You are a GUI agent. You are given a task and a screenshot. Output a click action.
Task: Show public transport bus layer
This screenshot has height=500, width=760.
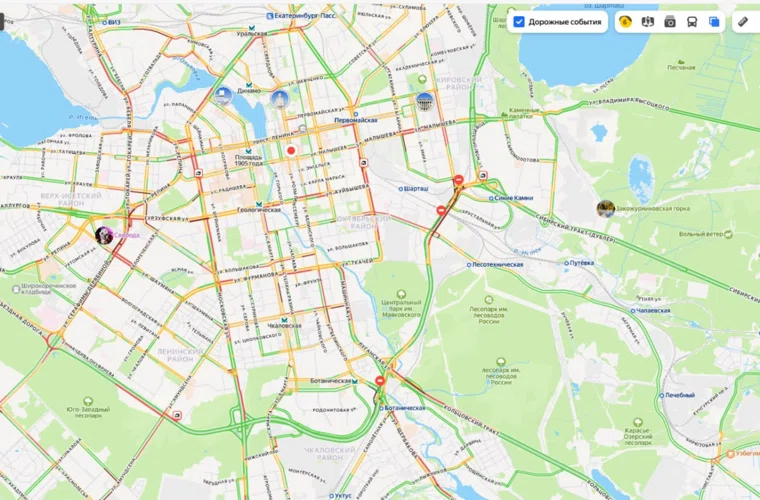pyautogui.click(x=692, y=22)
